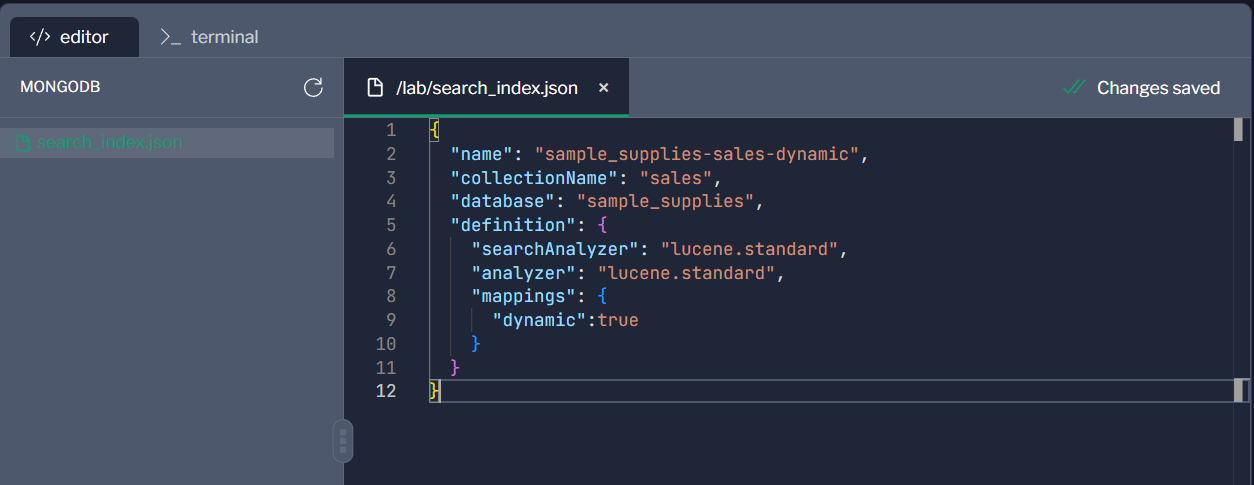Switch to the terminal tab
Viewport: 1254px width, 485px height.
pyautogui.click(x=209, y=37)
